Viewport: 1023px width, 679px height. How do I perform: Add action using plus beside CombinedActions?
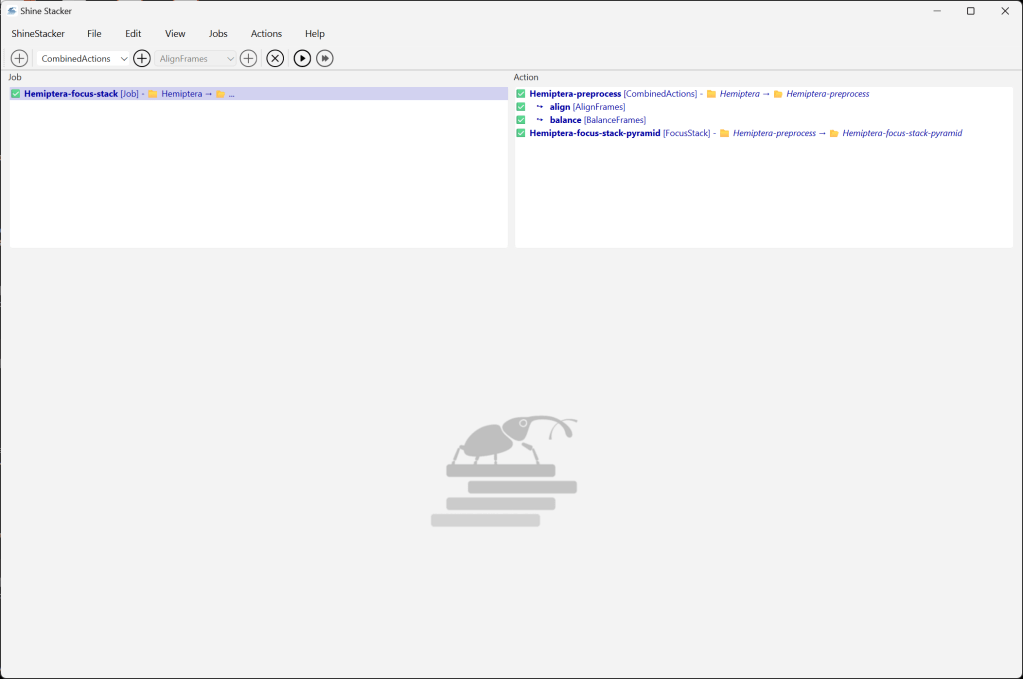[x=142, y=59]
